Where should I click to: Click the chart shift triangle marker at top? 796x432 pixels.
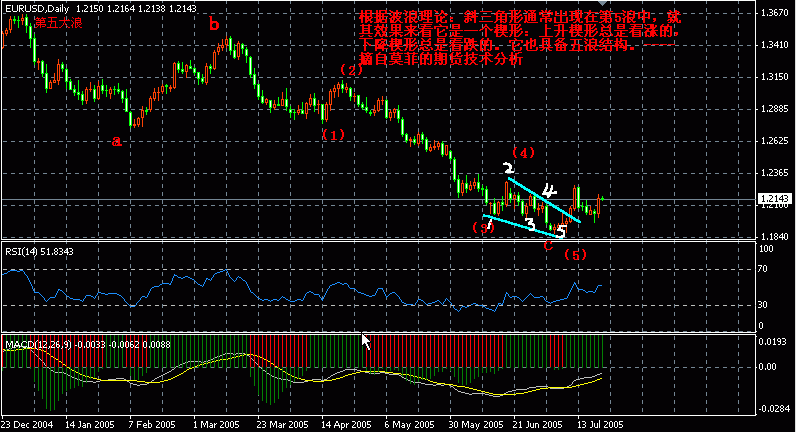pyautogui.click(x=602, y=3)
